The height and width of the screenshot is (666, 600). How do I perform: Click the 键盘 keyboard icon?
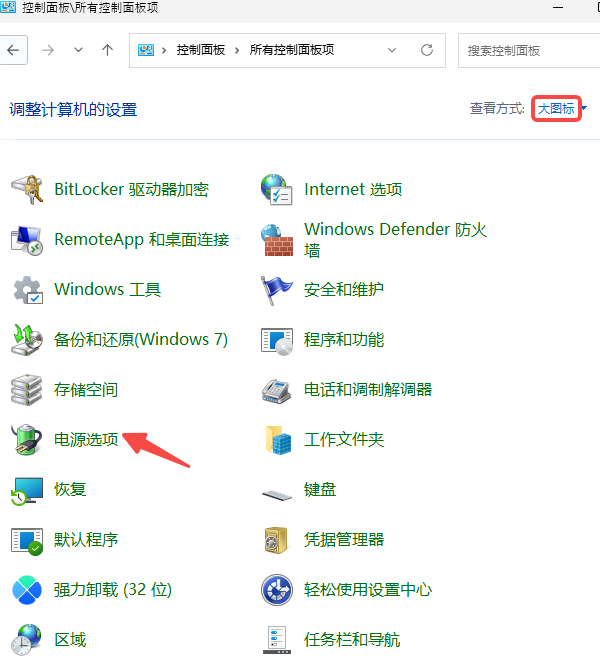pyautogui.click(x=277, y=495)
